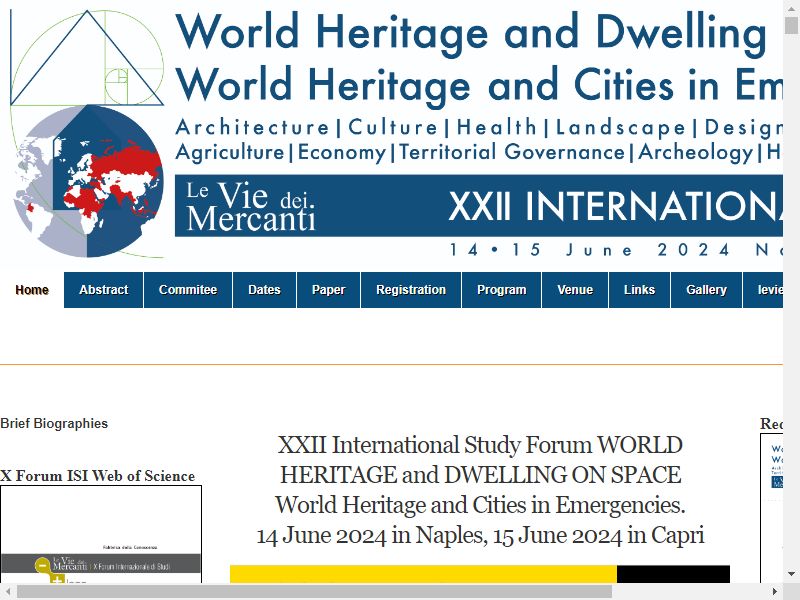Click the '14 • 15 June 2024' banner date
800x600 pixels.
590,250
